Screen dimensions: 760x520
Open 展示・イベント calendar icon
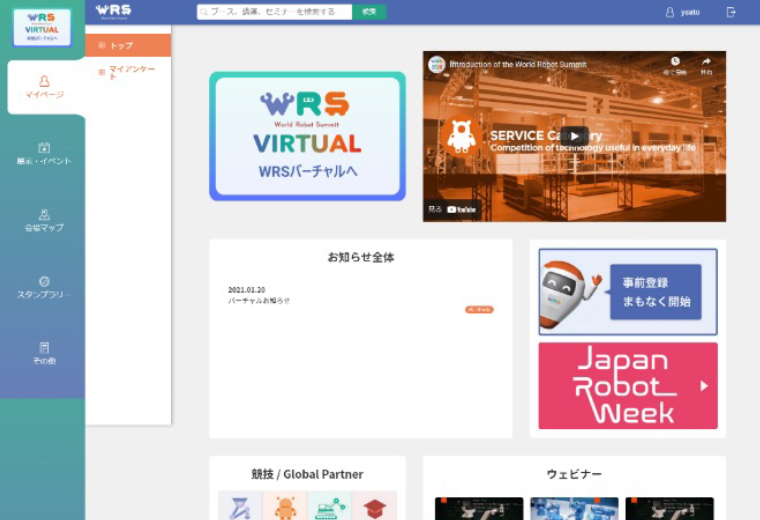click(x=44, y=148)
